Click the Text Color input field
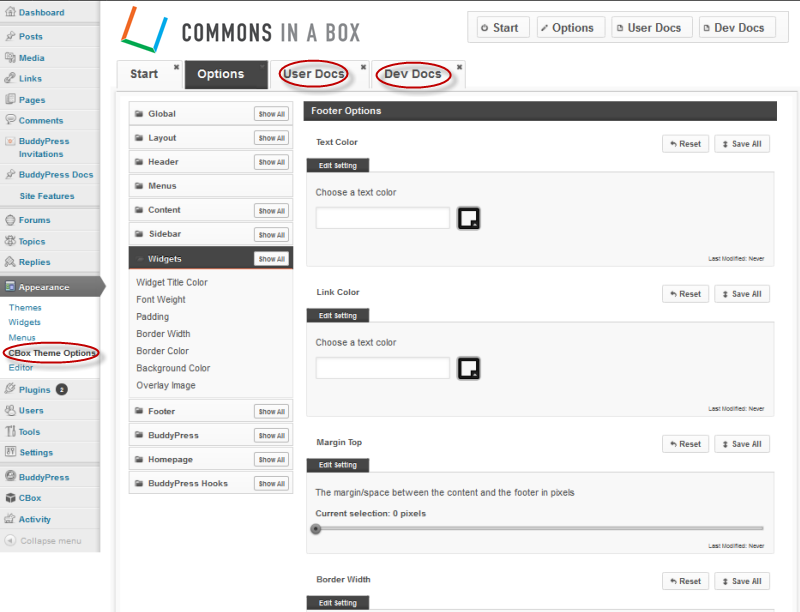This screenshot has height=612, width=800. (x=383, y=218)
